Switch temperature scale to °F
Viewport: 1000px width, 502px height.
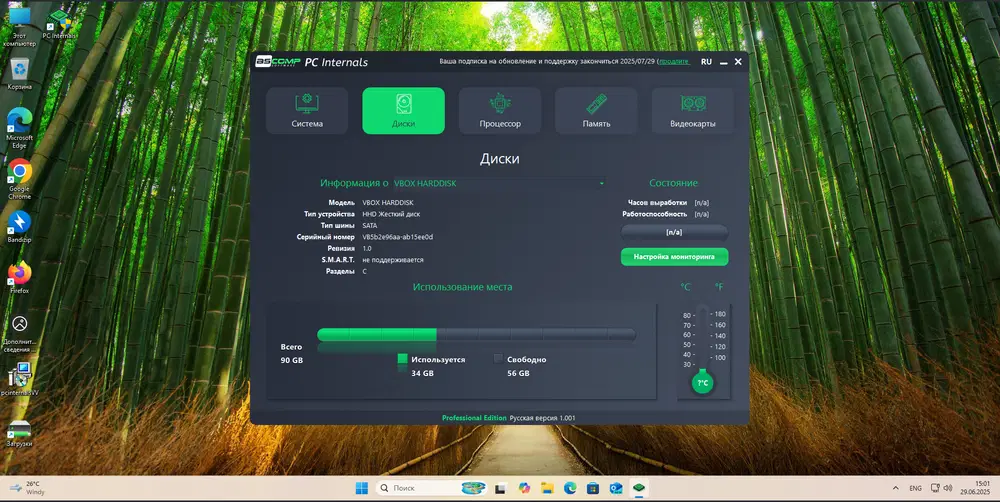click(x=719, y=287)
